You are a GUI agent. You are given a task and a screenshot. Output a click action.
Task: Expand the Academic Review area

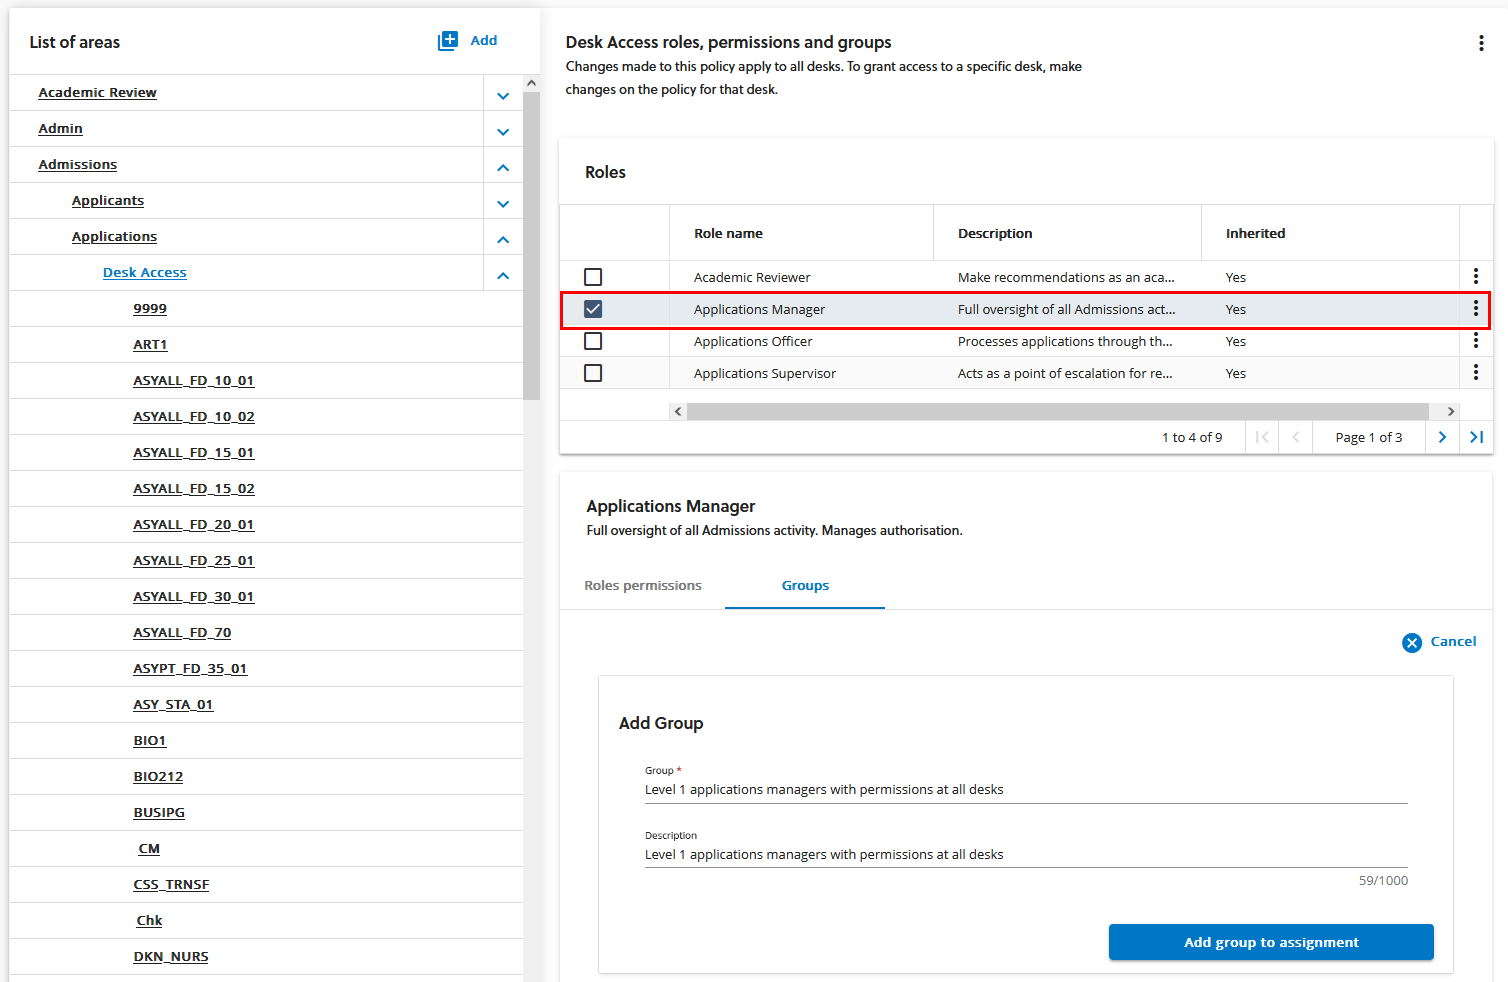[503, 96]
